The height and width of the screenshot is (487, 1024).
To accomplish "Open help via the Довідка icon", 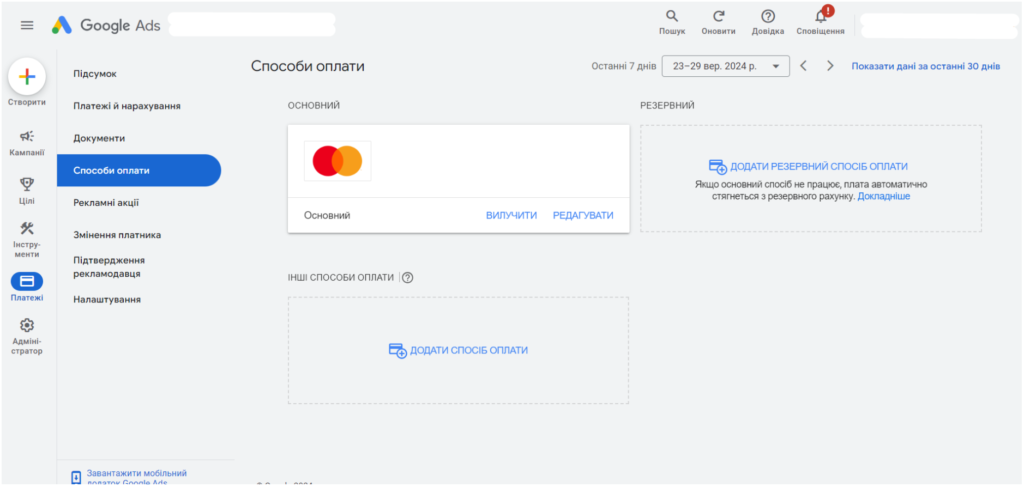I will pyautogui.click(x=768, y=16).
